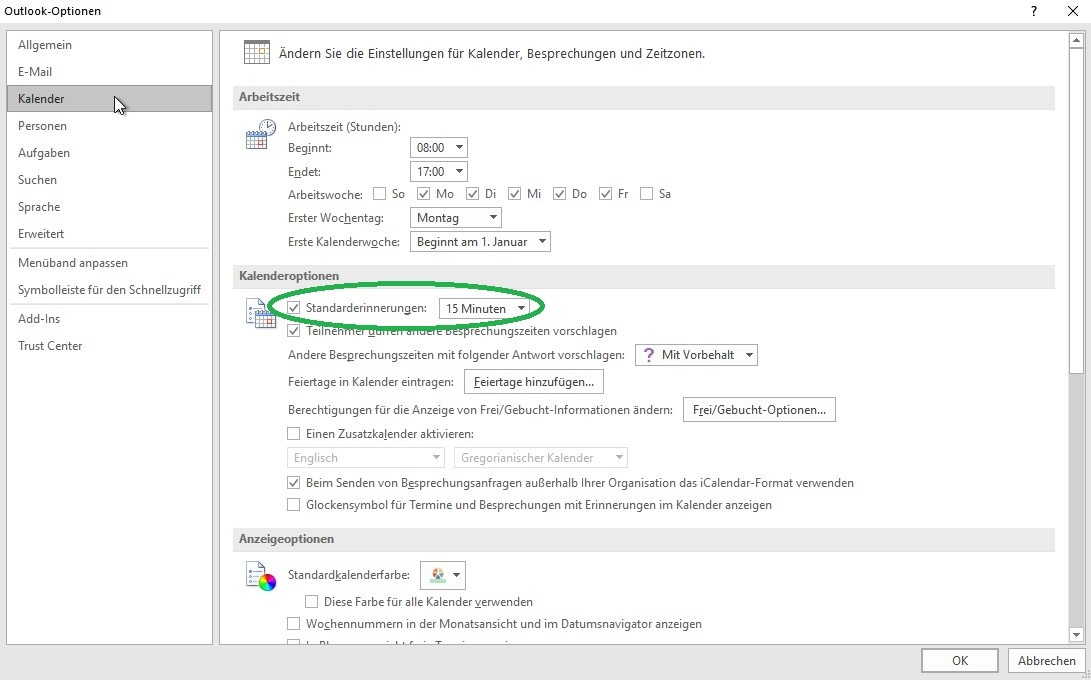Open the disabled Englisch language dropdown
This screenshot has height=680, width=1091.
366,458
